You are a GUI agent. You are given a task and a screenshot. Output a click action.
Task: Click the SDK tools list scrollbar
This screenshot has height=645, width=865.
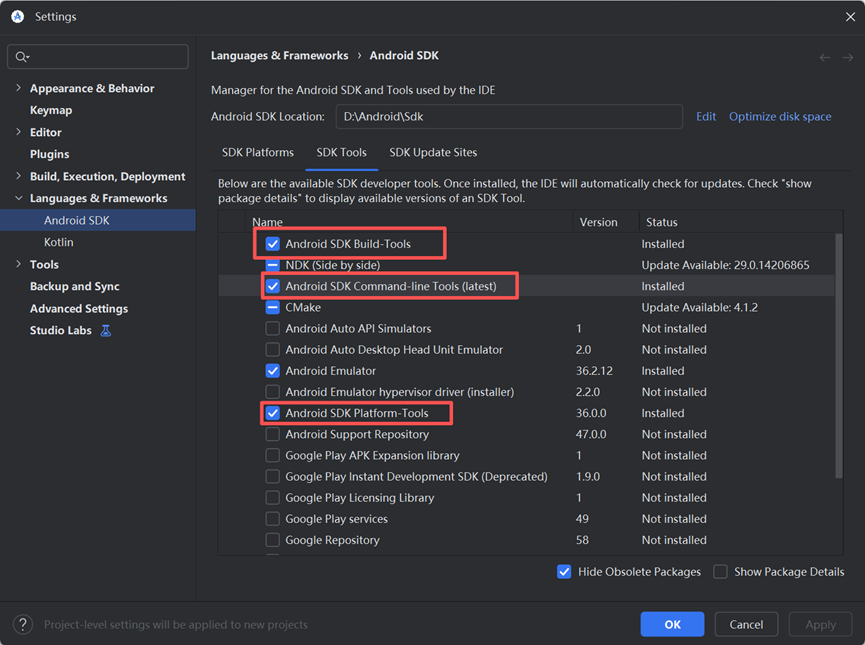839,356
